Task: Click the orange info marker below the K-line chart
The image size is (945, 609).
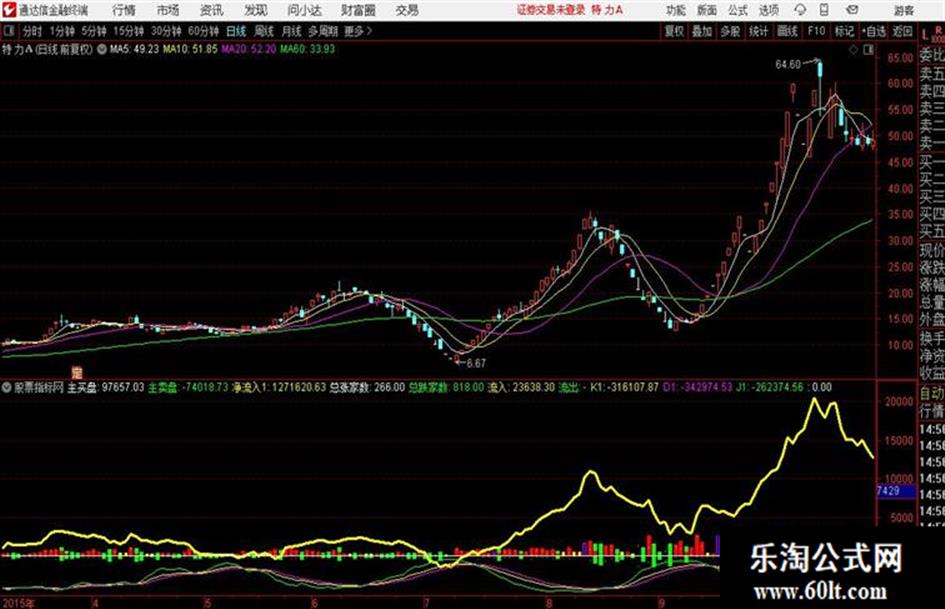Action: 77,371
